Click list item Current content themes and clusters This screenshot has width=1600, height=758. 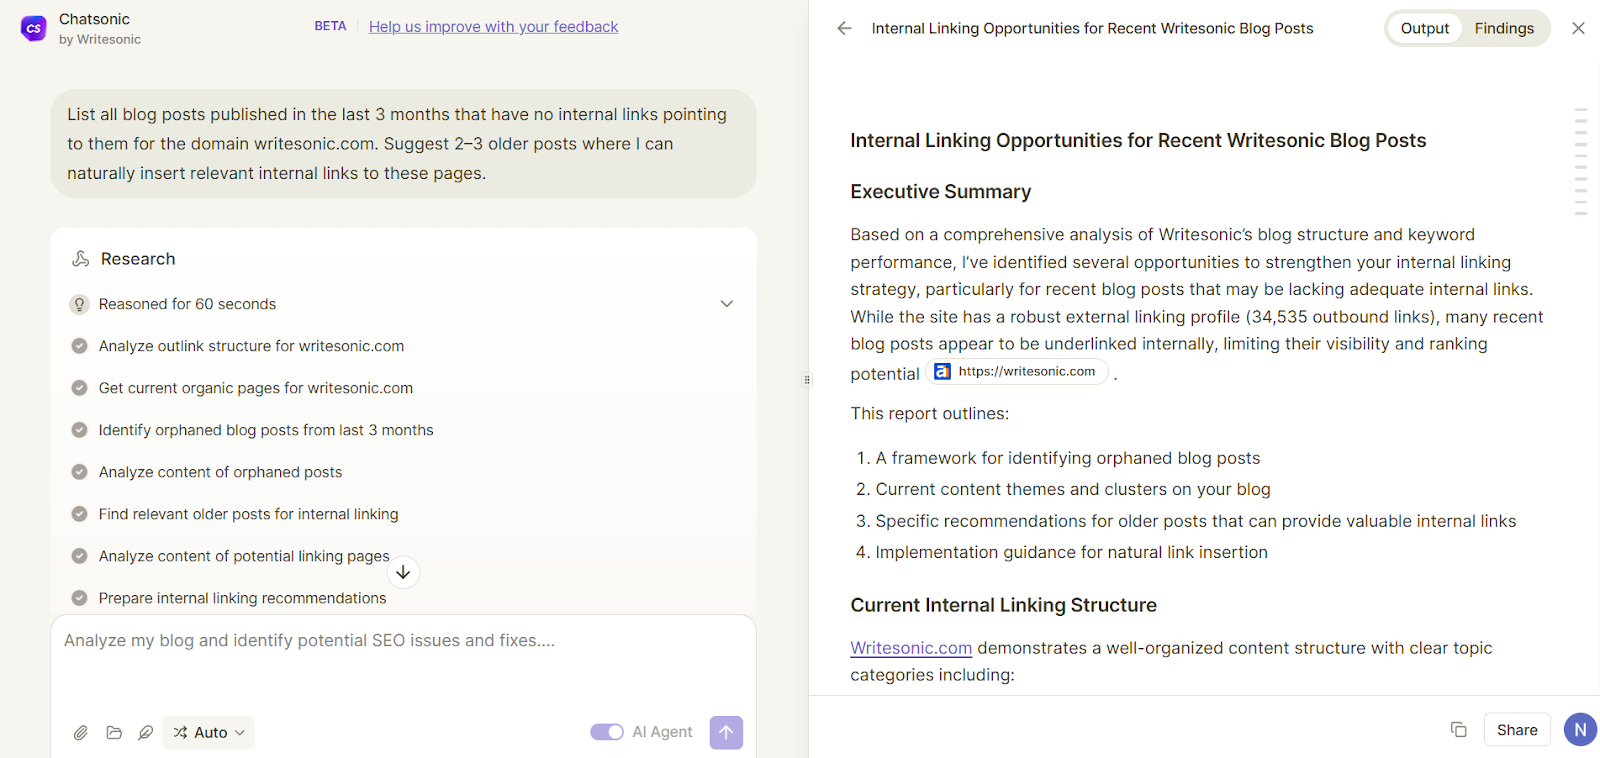point(1073,489)
